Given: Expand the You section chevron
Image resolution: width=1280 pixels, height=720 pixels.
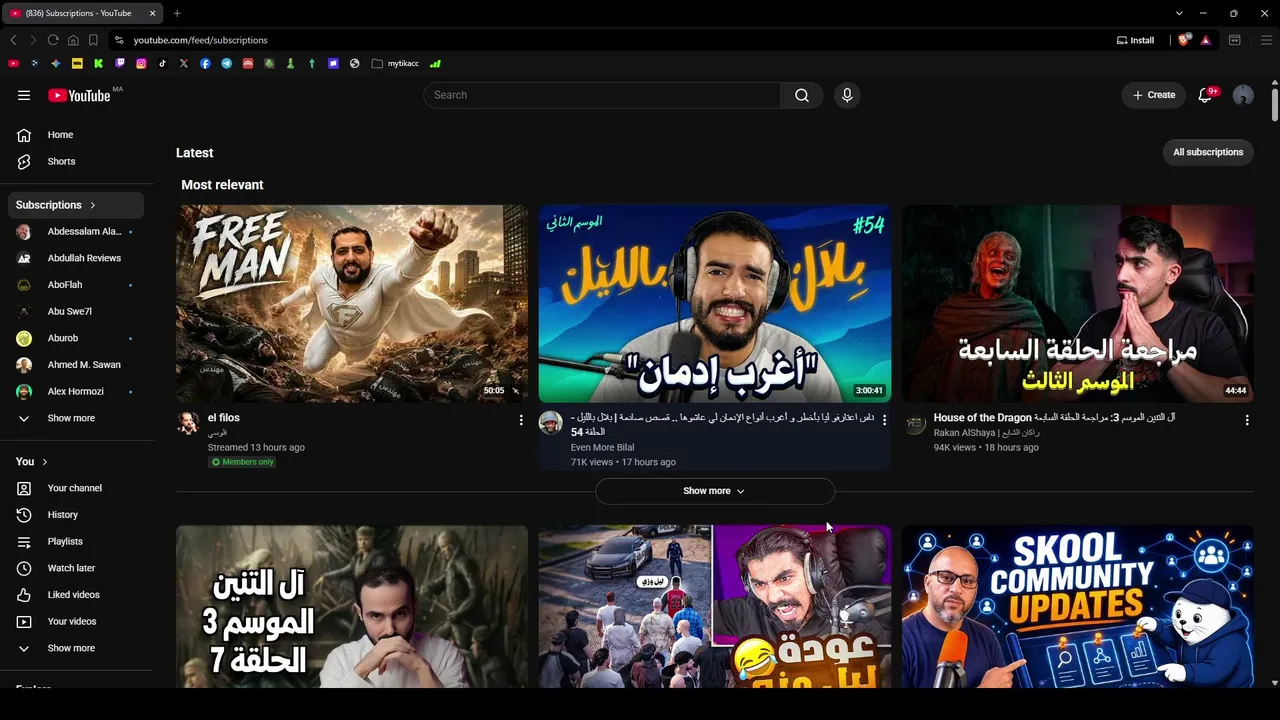Looking at the screenshot, I should tap(45, 462).
